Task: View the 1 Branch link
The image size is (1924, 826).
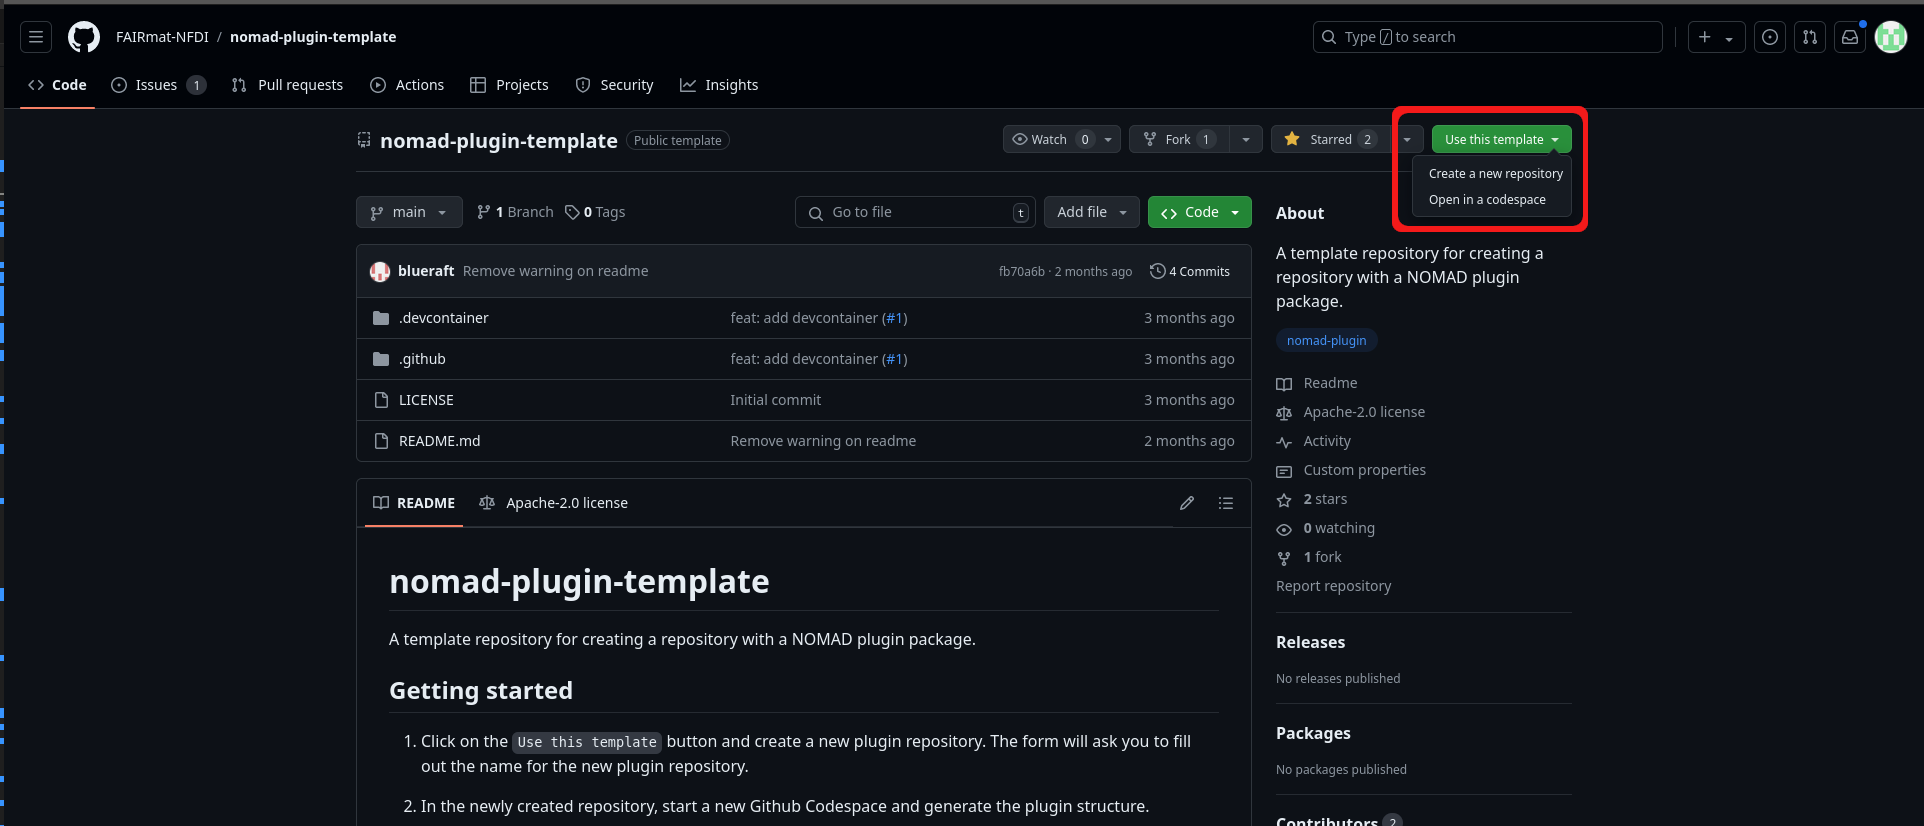Action: (x=515, y=212)
